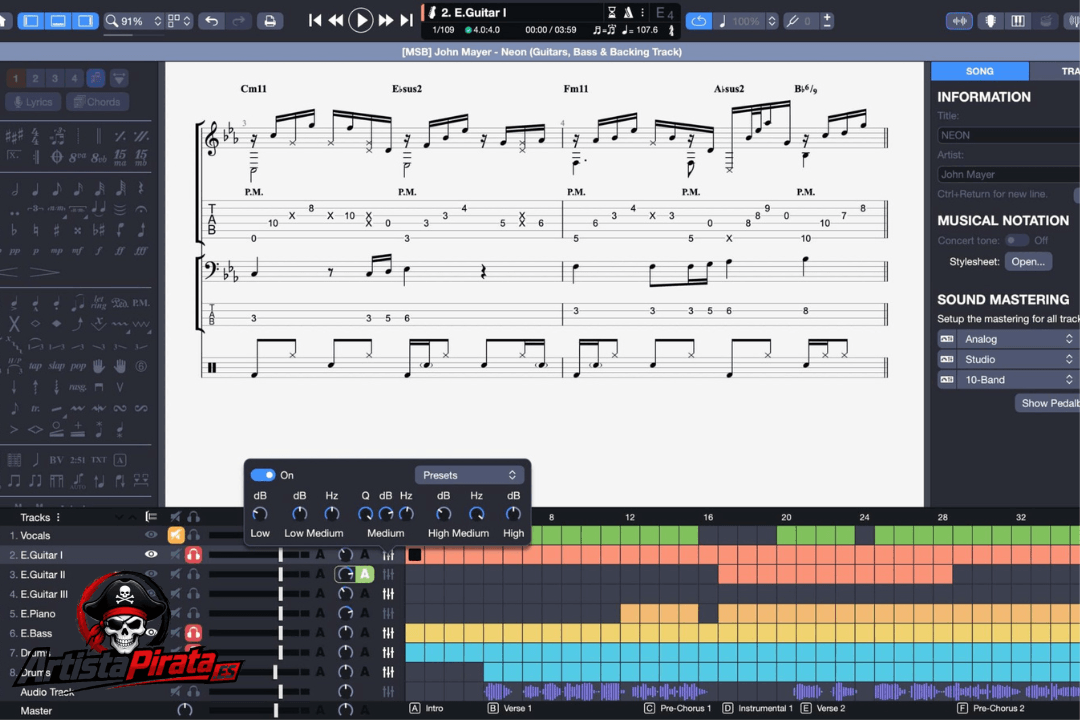Open the Tracks options menu dots
The width and height of the screenshot is (1080, 720).
point(58,517)
